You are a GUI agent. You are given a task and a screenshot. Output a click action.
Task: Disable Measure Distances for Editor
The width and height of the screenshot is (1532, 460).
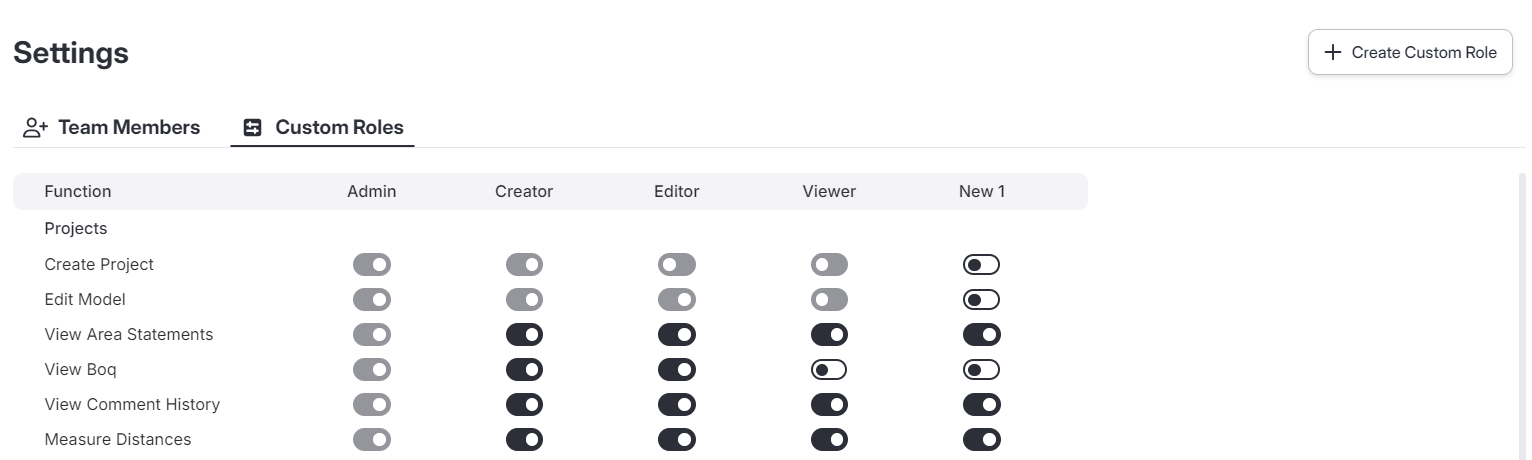click(677, 440)
